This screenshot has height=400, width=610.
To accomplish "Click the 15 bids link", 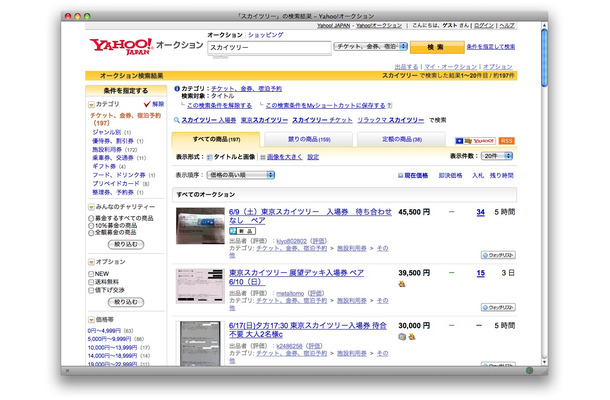I will tap(480, 273).
